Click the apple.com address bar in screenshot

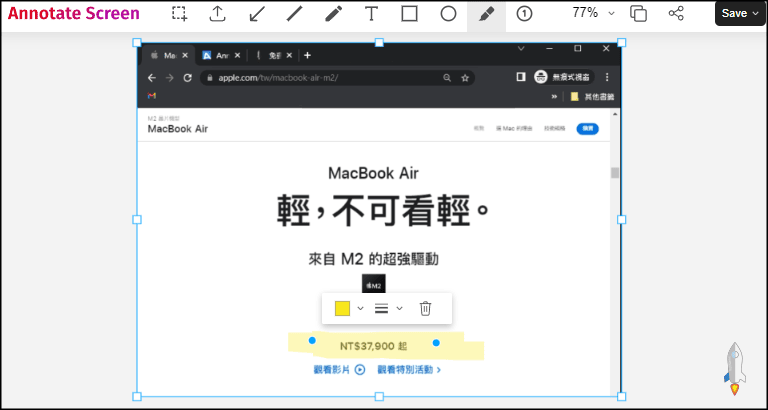coord(337,78)
